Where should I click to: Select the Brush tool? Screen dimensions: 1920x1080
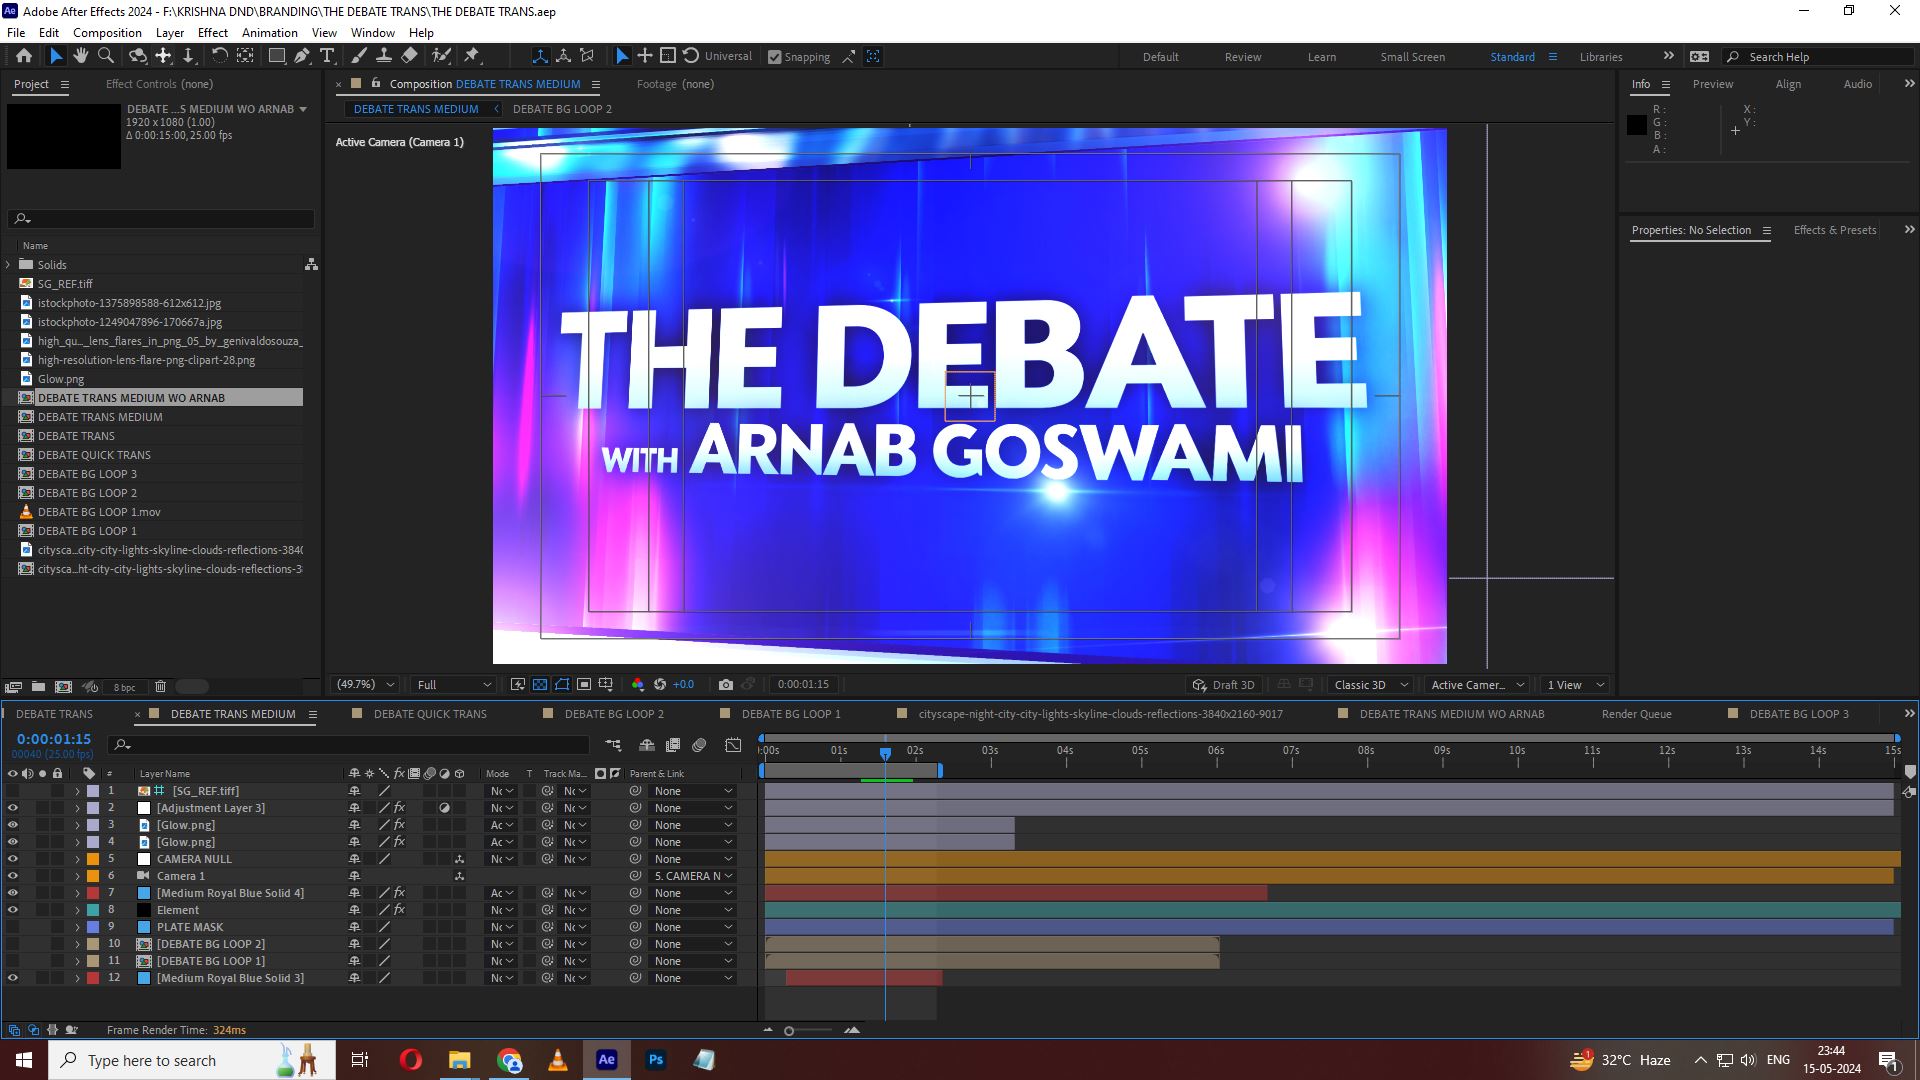359,56
